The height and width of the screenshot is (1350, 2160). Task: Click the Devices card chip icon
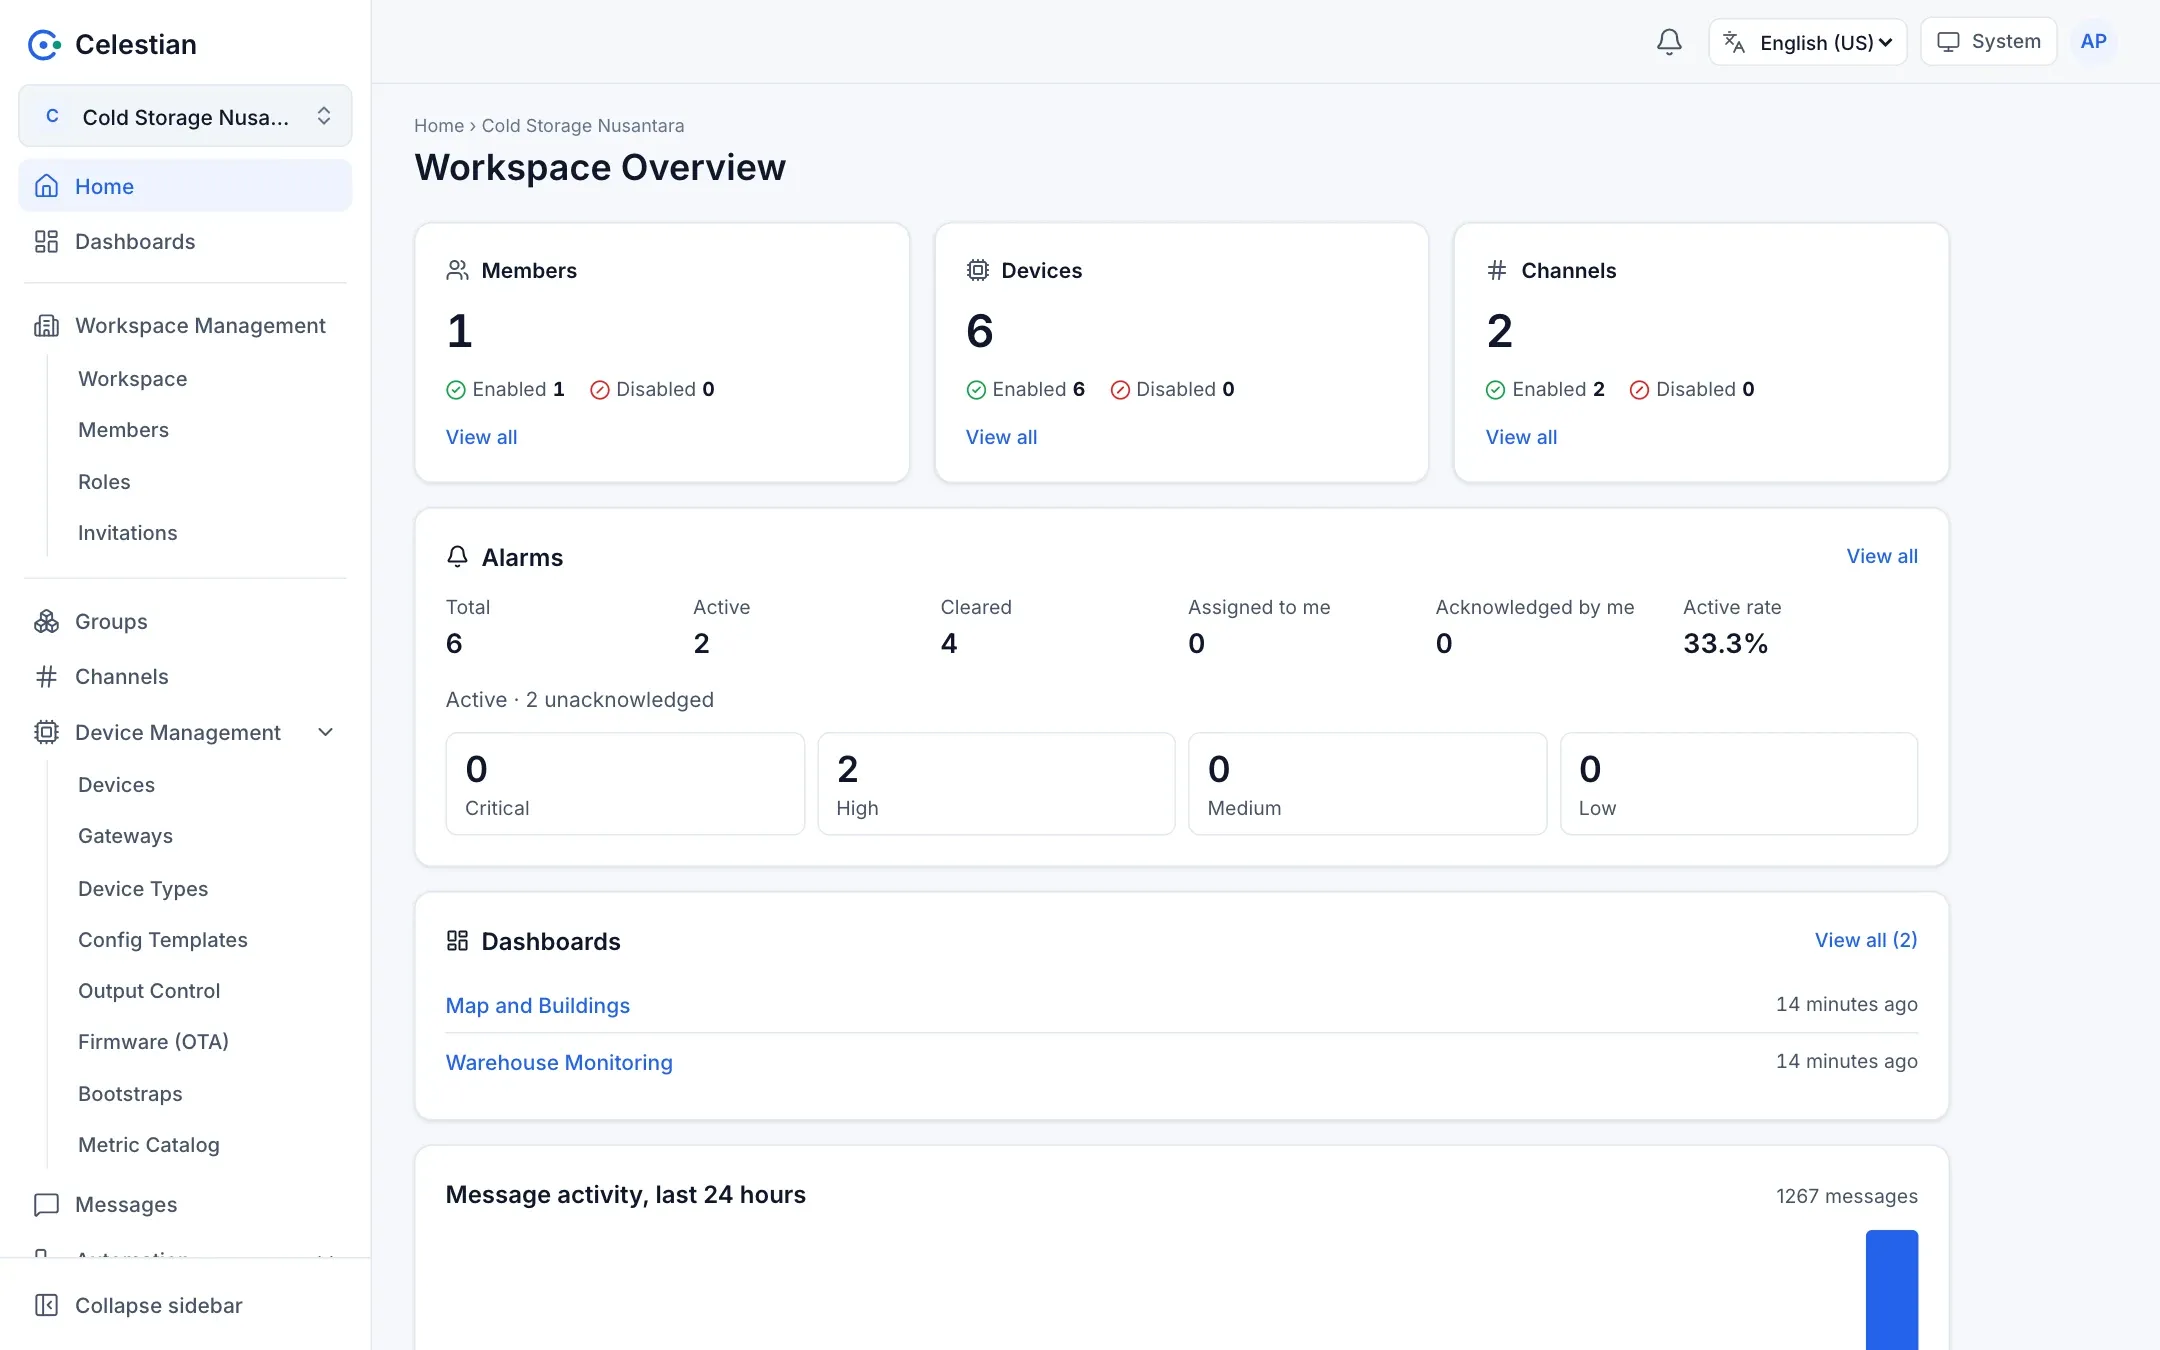(977, 270)
